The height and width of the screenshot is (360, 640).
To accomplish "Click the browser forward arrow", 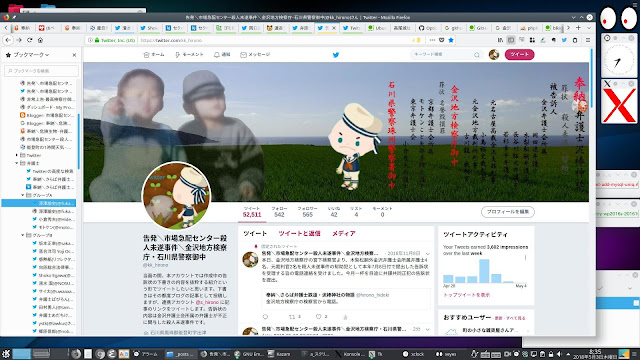I will coord(19,40).
